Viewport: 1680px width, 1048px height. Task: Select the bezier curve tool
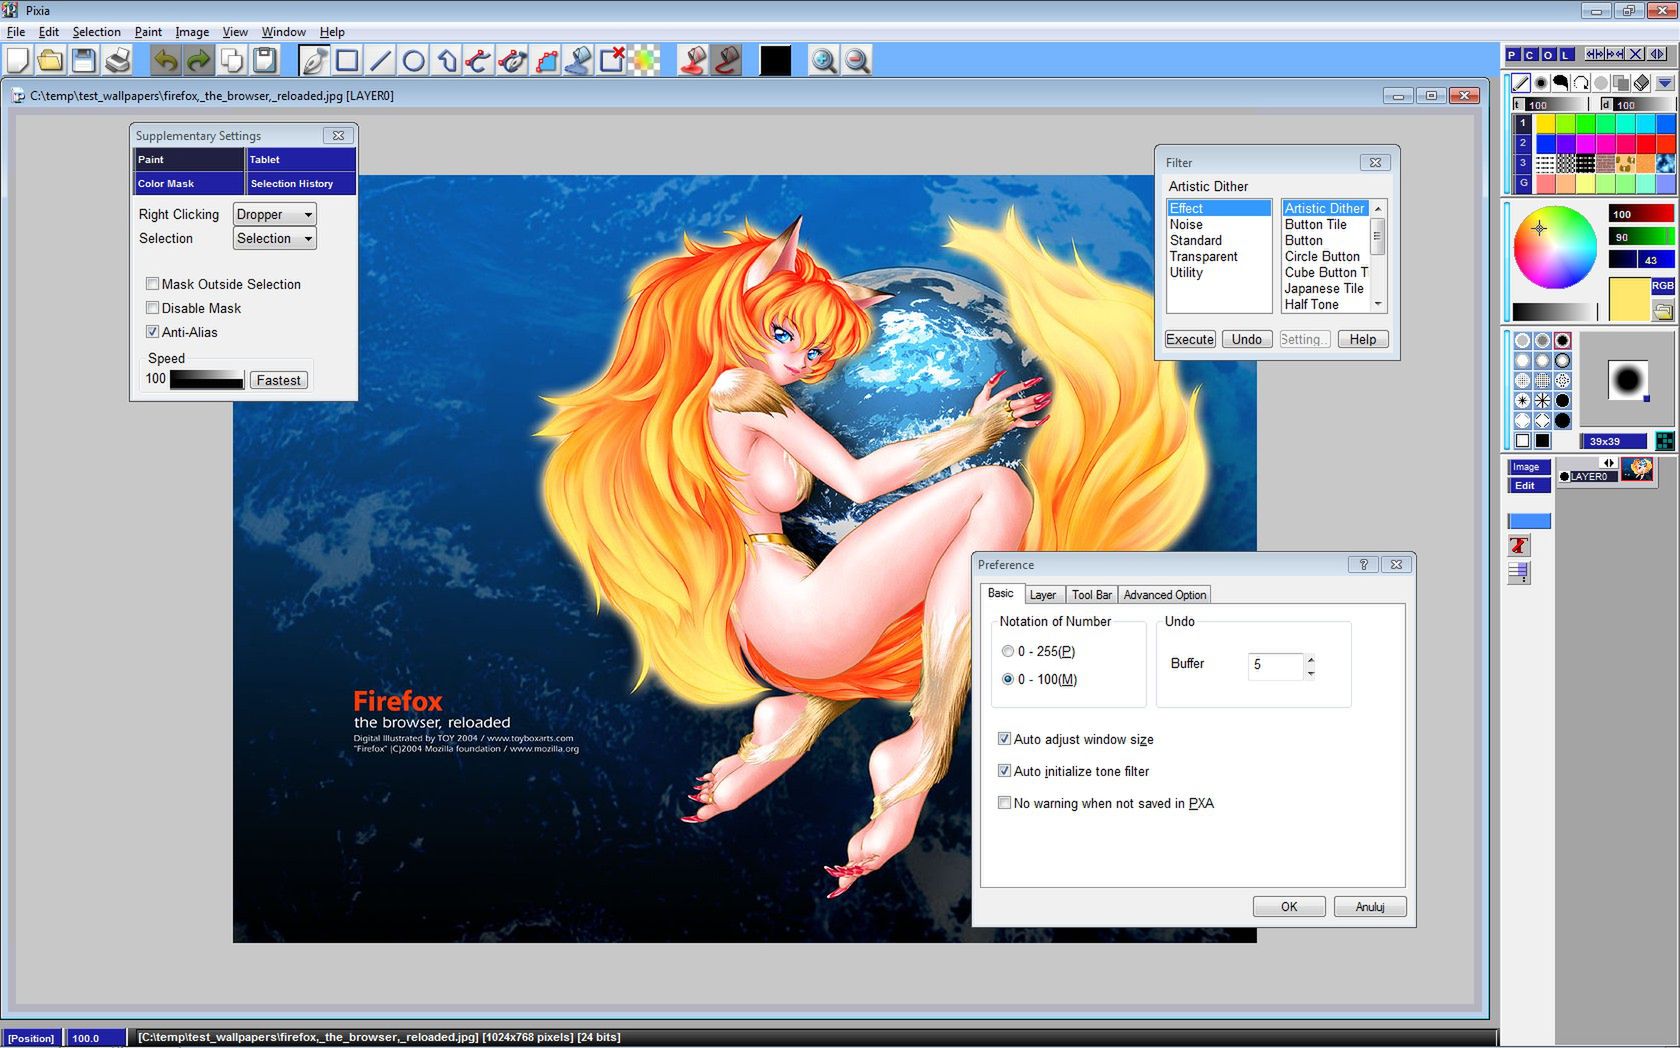[479, 61]
